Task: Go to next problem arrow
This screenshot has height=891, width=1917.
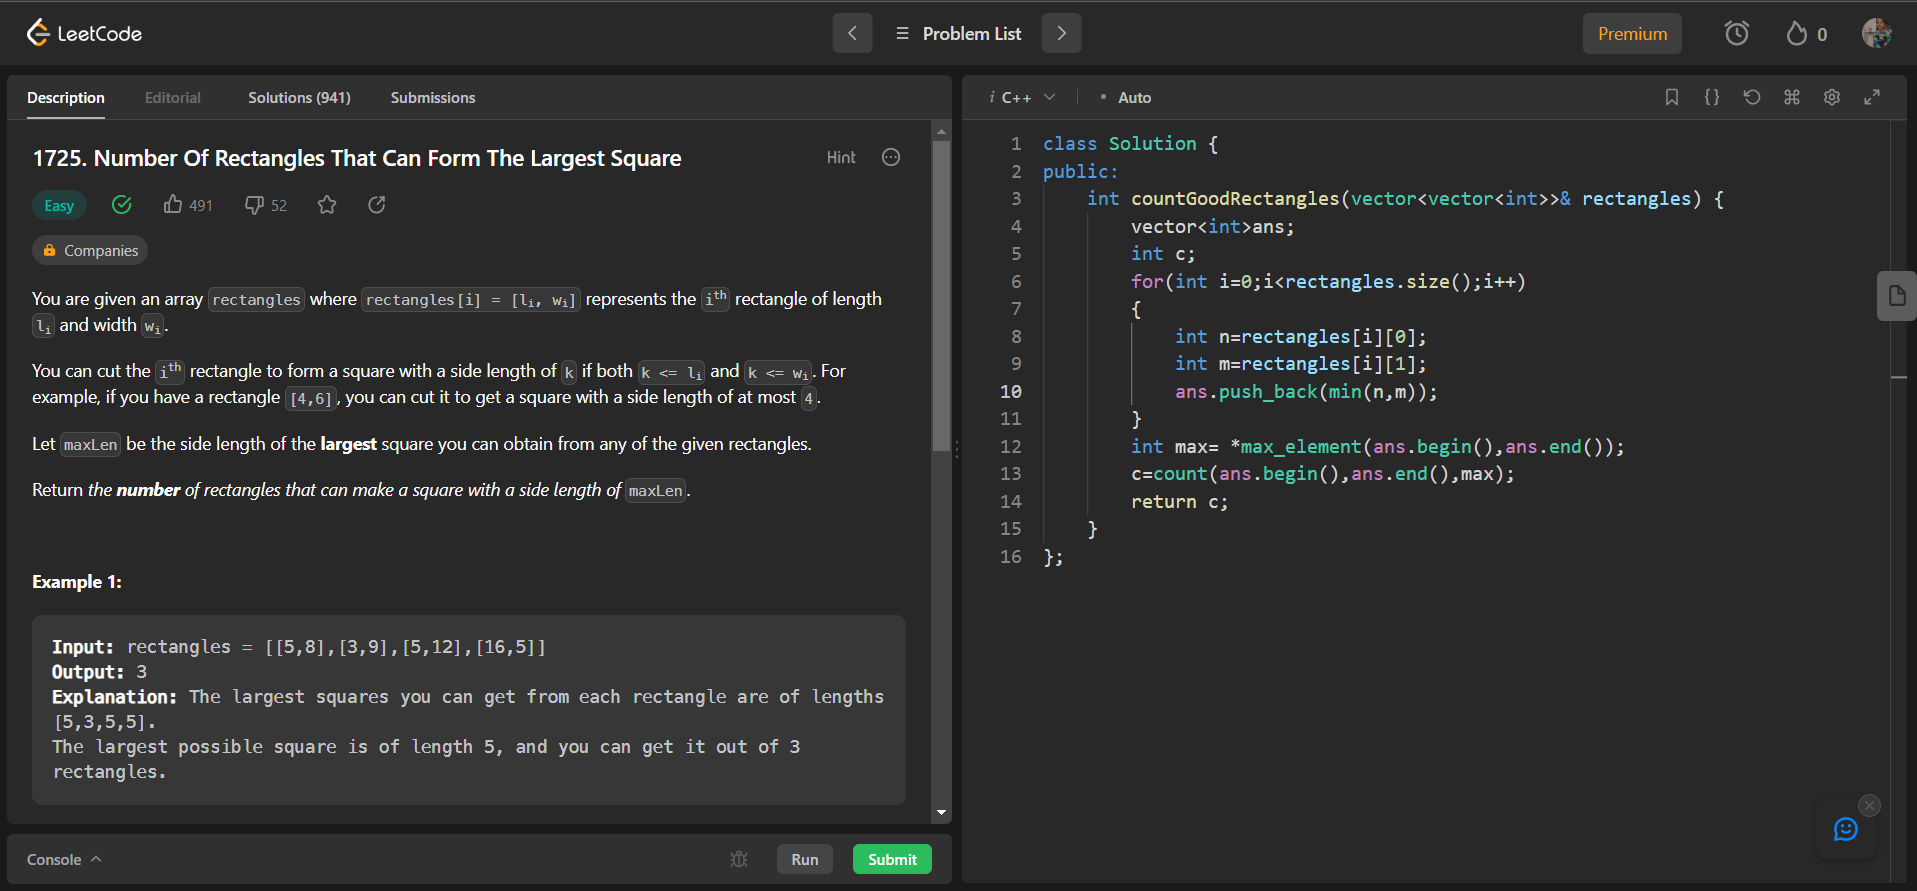Action: [x=1061, y=33]
